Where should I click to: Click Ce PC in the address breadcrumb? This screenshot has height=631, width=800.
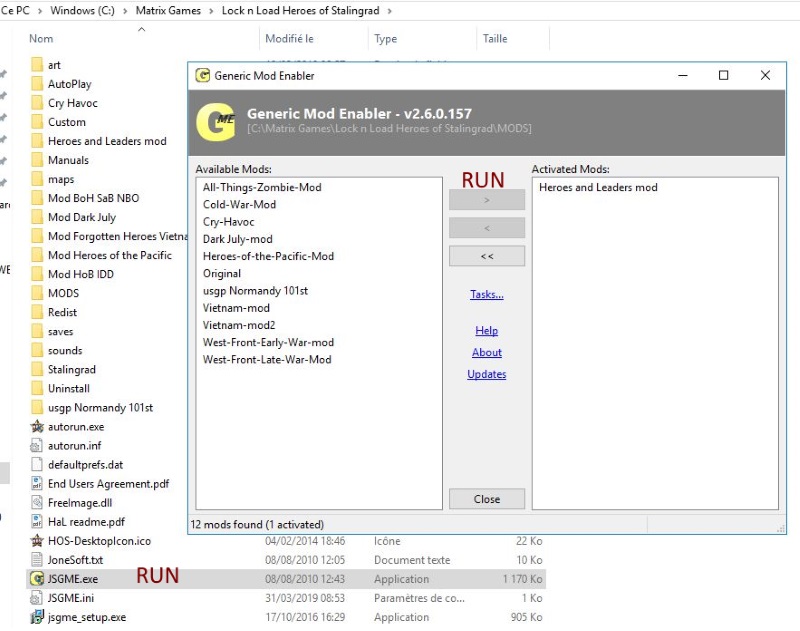pos(15,11)
